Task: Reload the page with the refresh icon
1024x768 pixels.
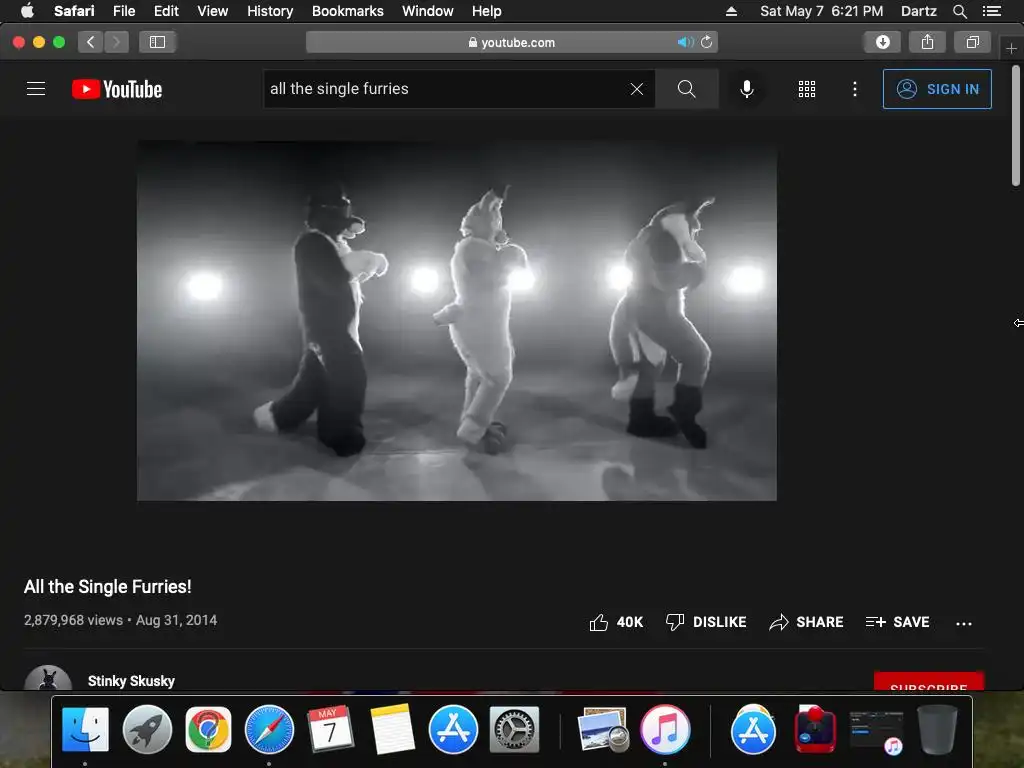Action: [x=707, y=42]
